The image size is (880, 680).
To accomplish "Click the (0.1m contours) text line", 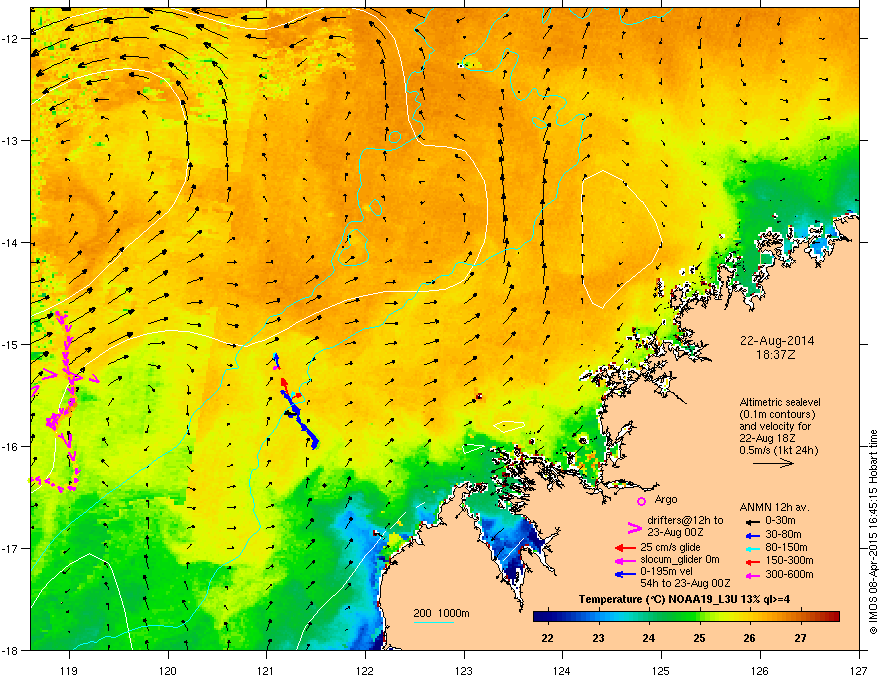I will 777,415.
